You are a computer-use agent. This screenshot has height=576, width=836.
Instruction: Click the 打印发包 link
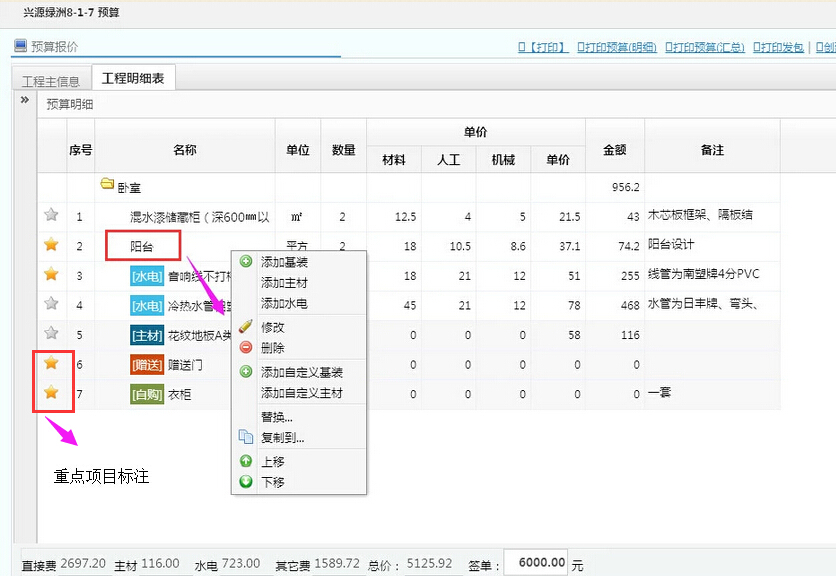(778, 47)
